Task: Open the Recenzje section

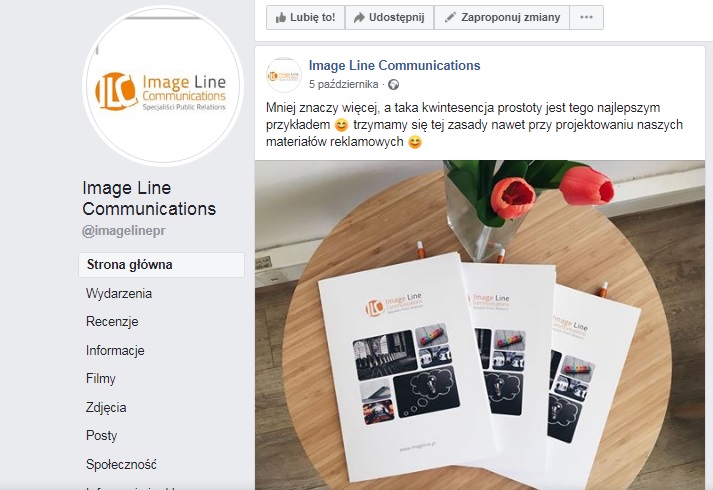Action: point(112,322)
